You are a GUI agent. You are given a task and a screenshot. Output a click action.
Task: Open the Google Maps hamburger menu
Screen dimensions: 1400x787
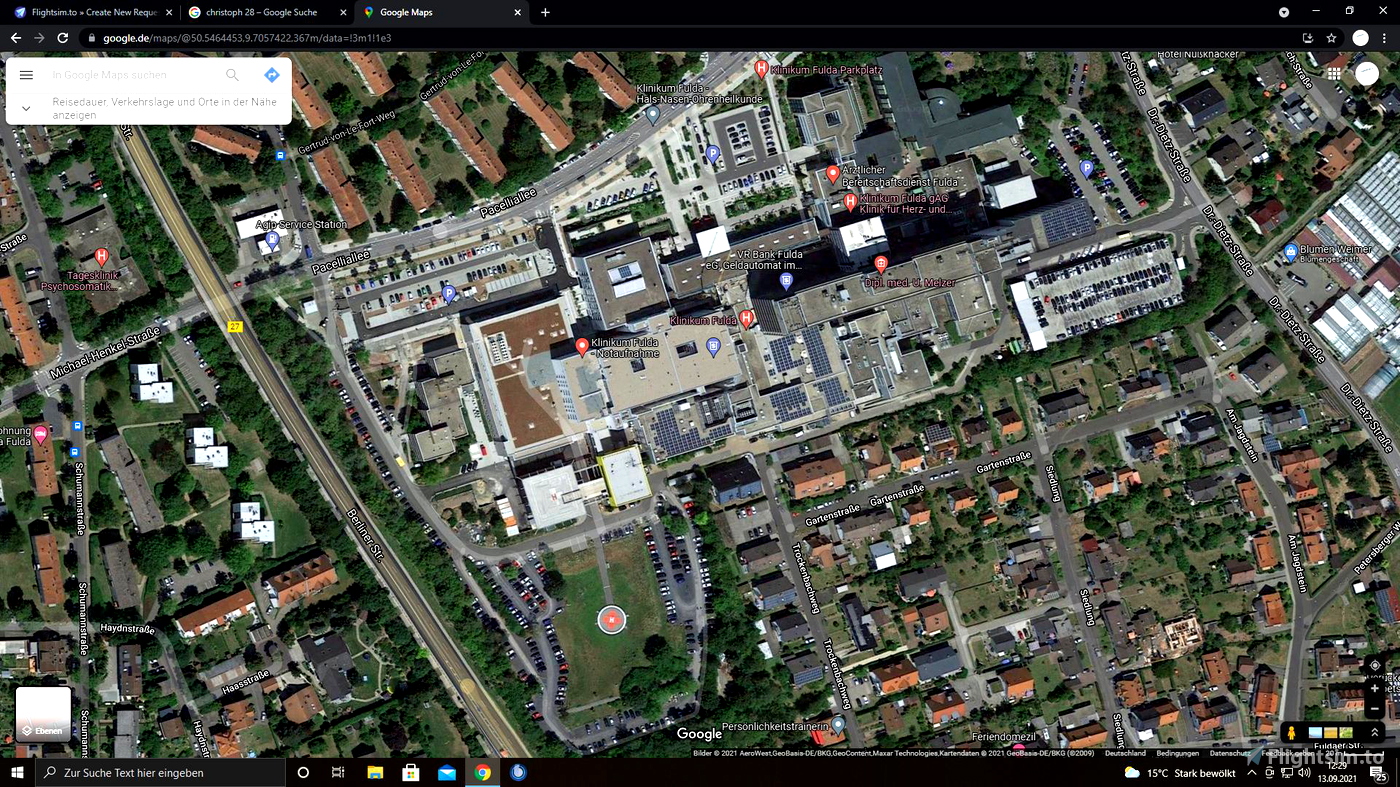[x=26, y=75]
